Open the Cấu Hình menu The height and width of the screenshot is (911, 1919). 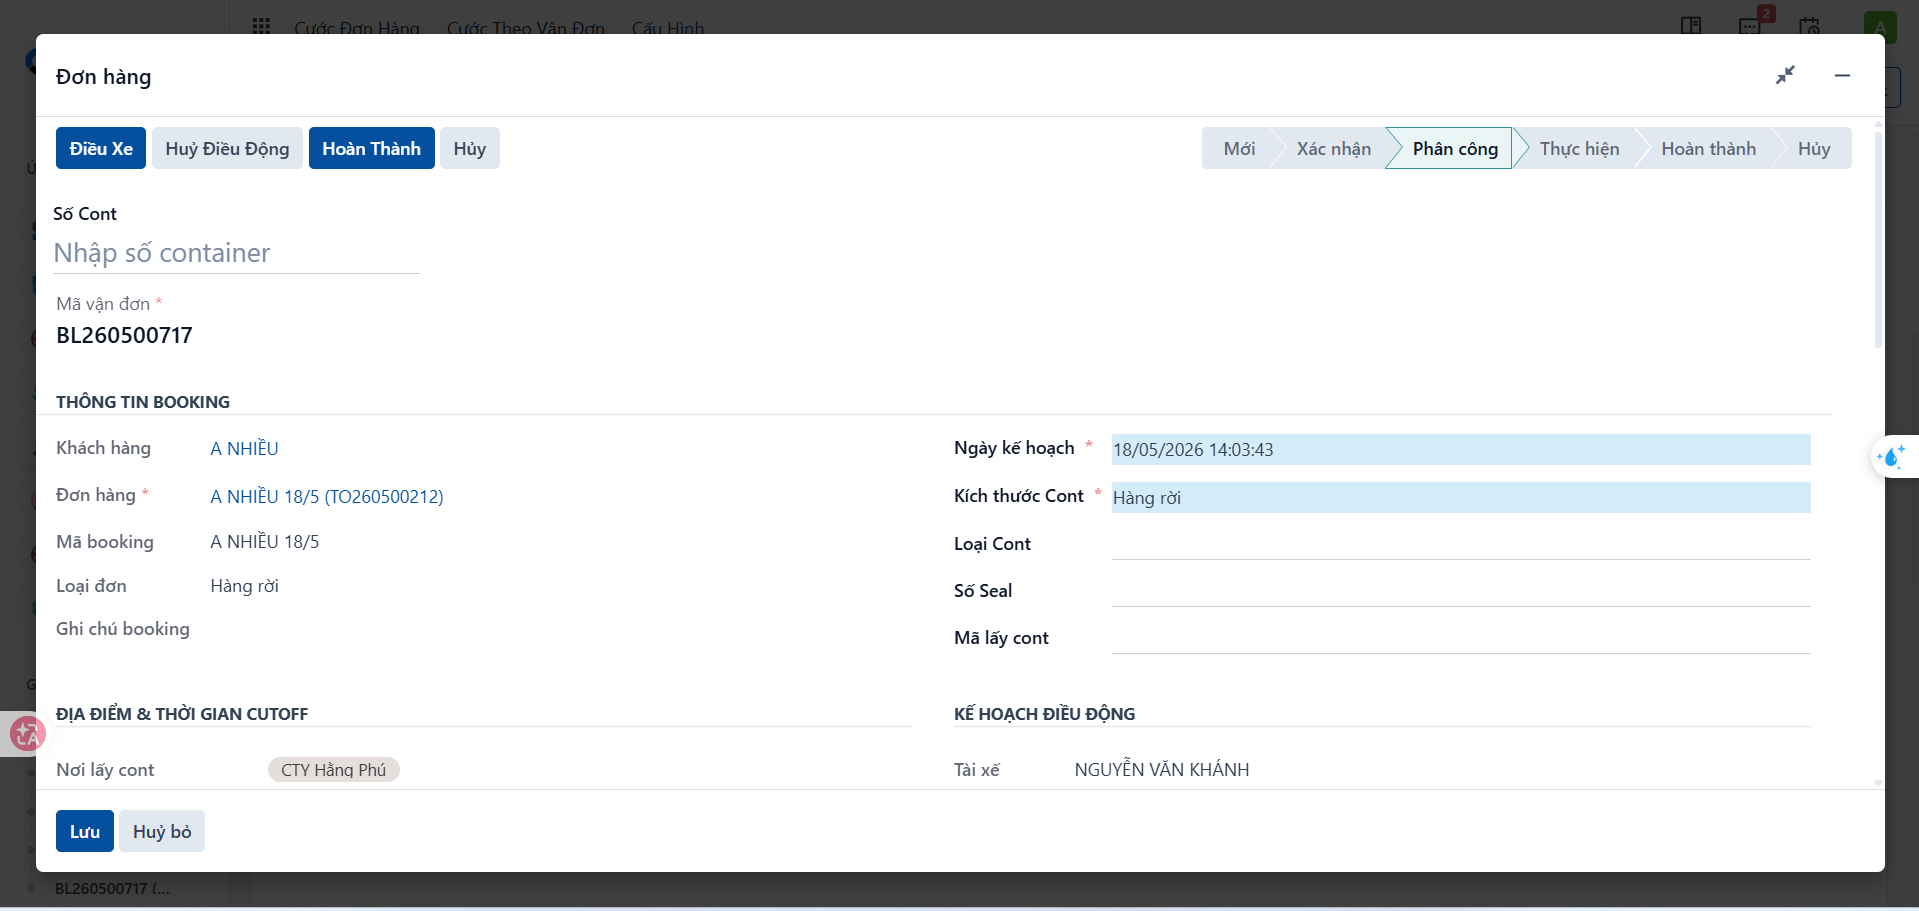click(x=668, y=27)
